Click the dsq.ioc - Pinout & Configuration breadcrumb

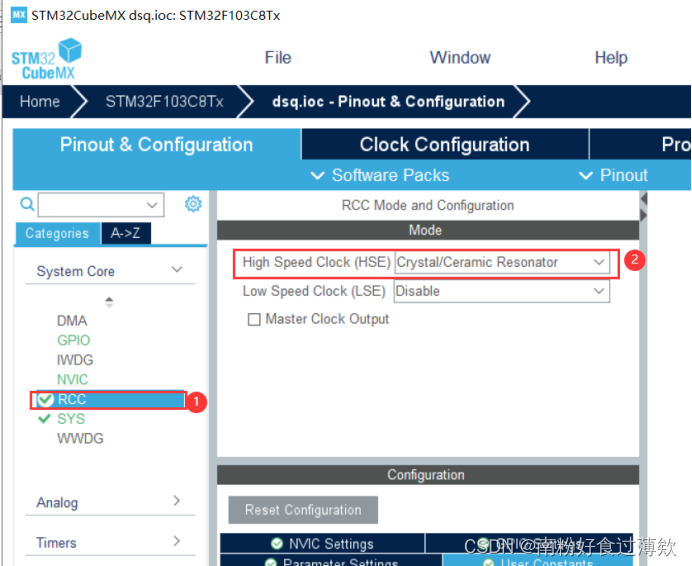[x=388, y=102]
